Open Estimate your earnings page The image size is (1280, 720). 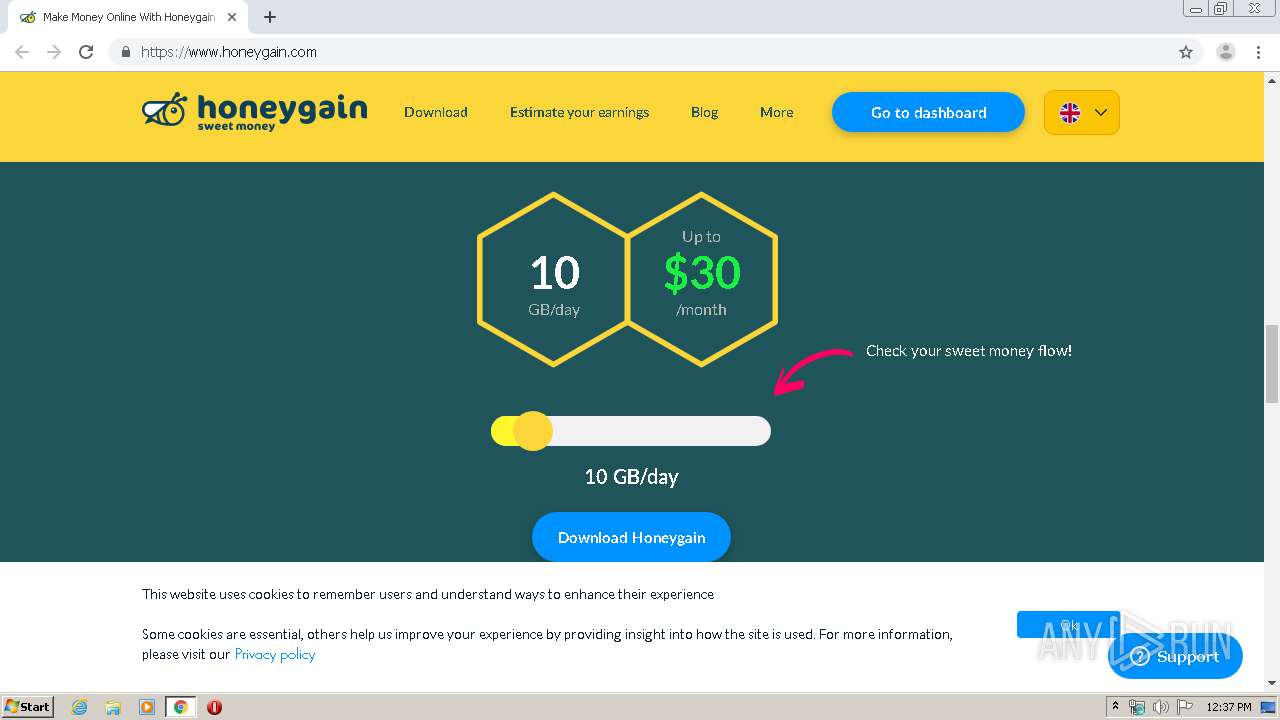tap(579, 112)
